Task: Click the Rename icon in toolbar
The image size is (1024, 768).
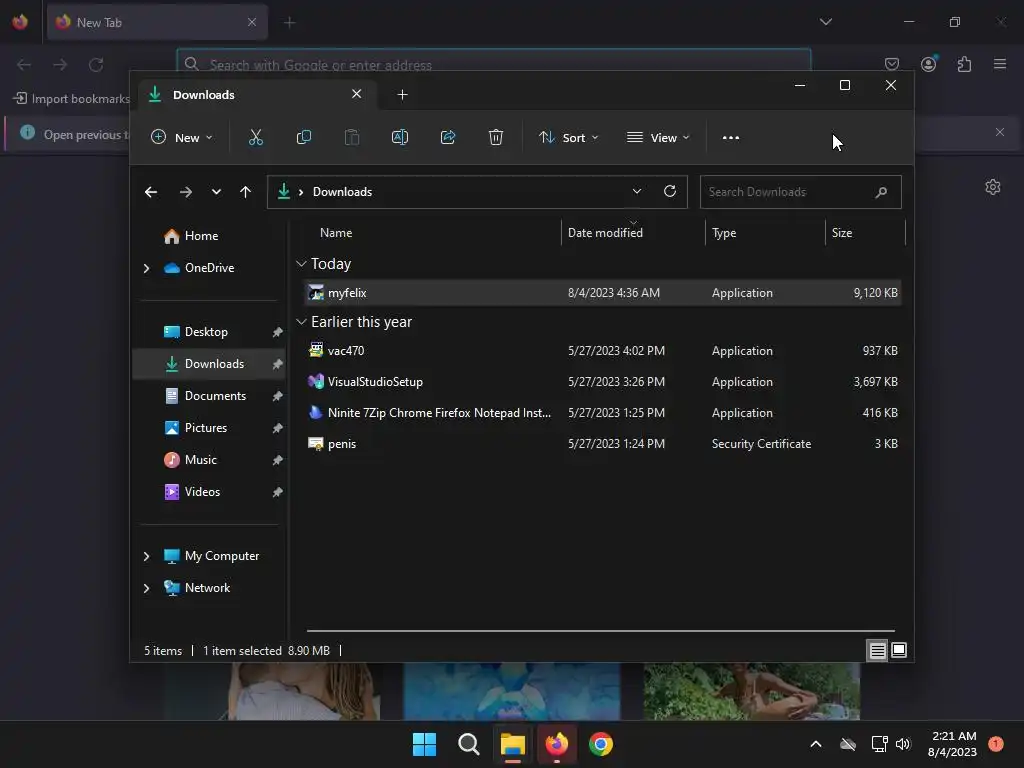Action: (400, 137)
